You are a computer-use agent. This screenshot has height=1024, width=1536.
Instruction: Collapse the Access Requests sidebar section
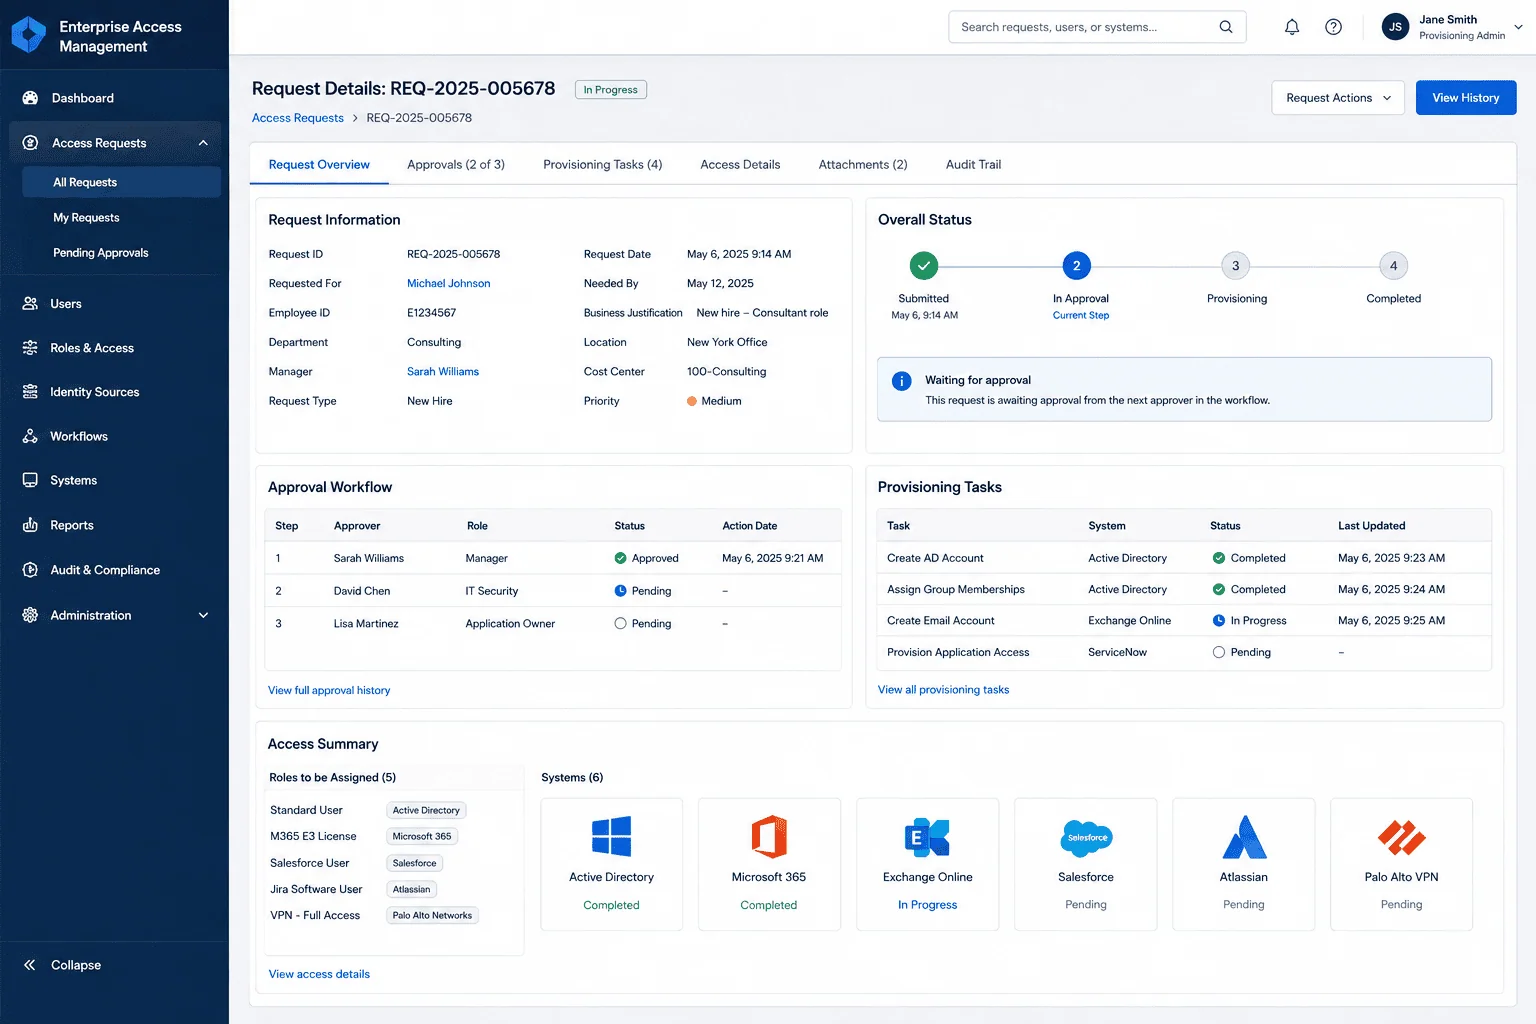203,143
